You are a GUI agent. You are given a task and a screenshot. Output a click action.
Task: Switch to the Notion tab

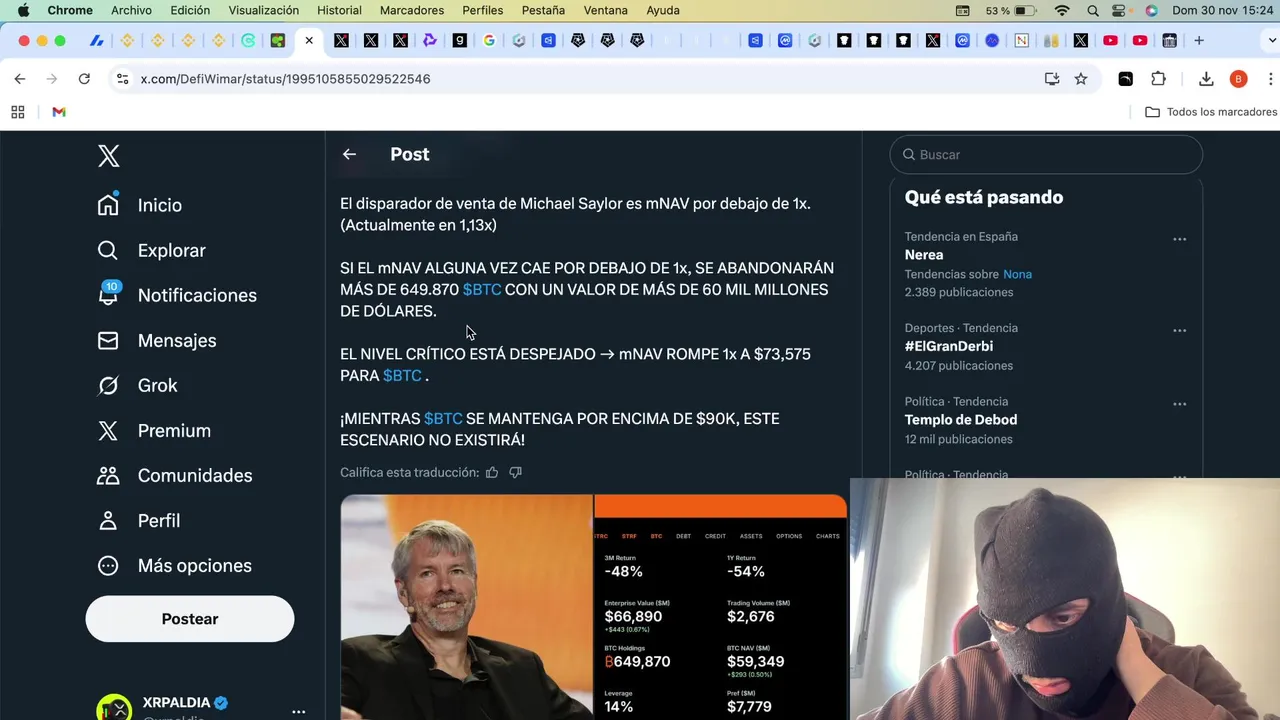click(1021, 41)
